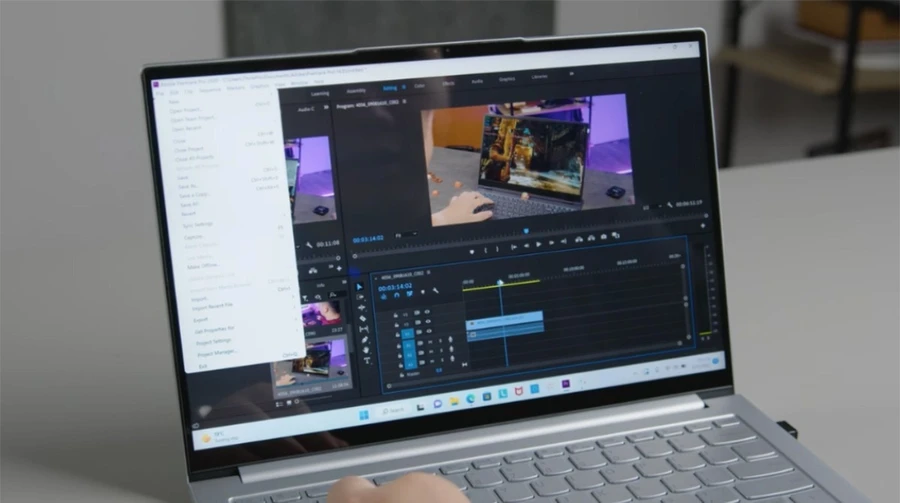Choose Exit in the File menu
900x503 pixels.
203,366
